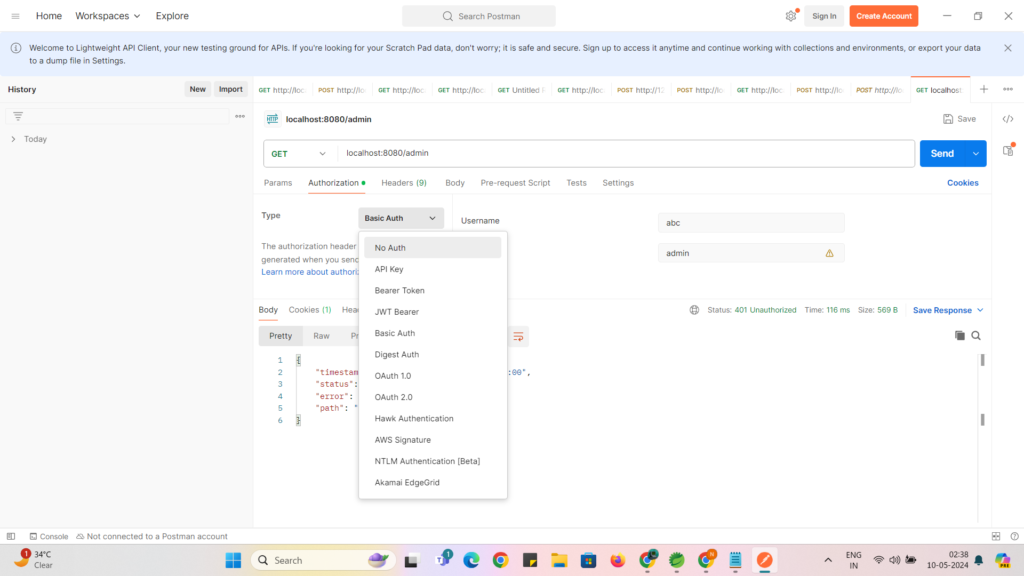Click the New button in History
Image resolution: width=1024 pixels, height=576 pixels.
point(197,89)
